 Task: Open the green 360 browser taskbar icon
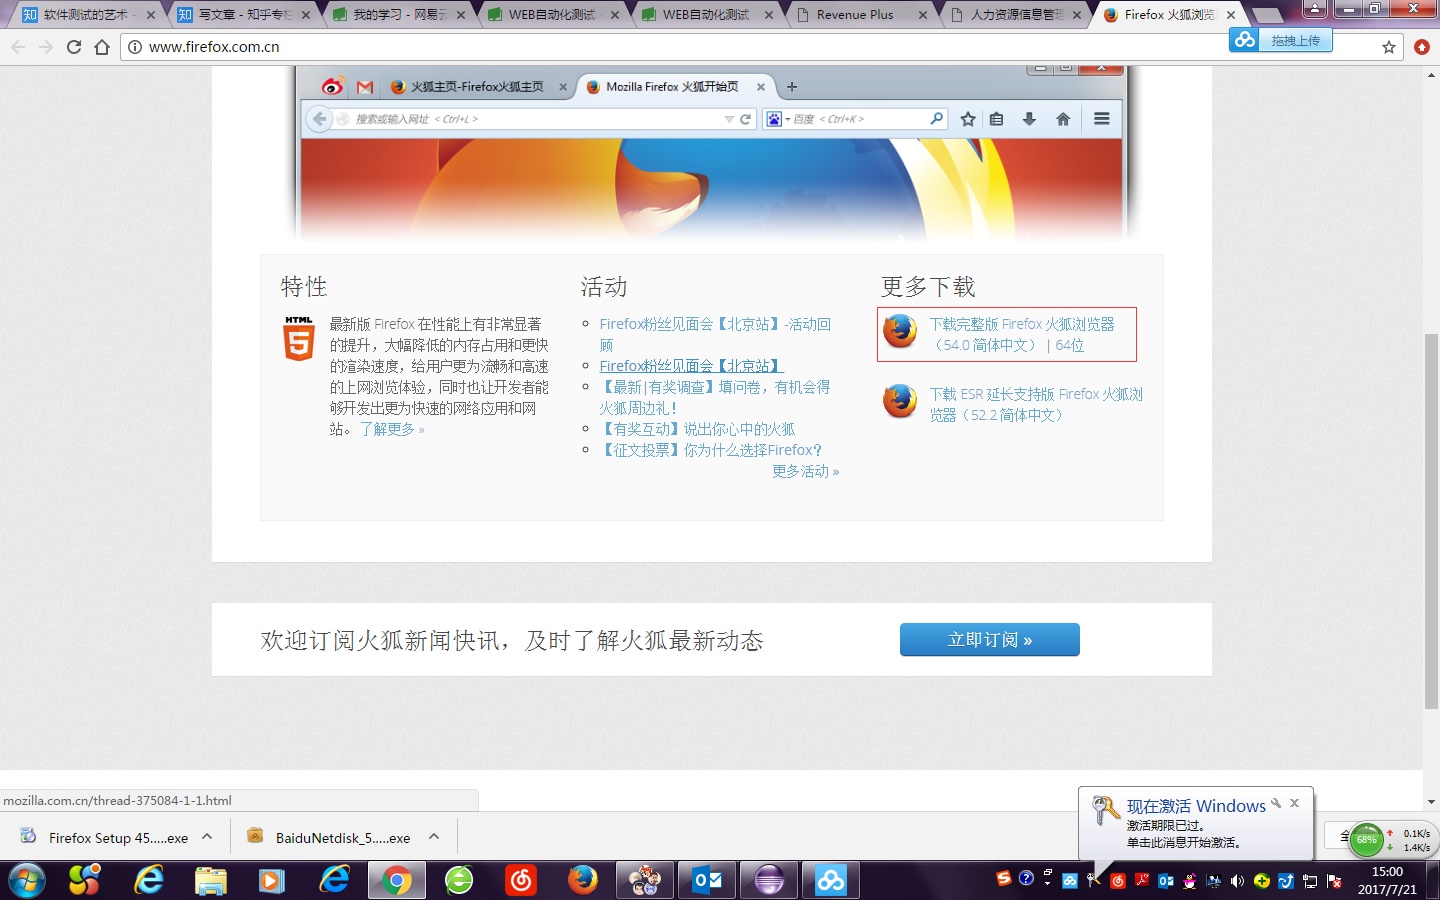tap(459, 880)
